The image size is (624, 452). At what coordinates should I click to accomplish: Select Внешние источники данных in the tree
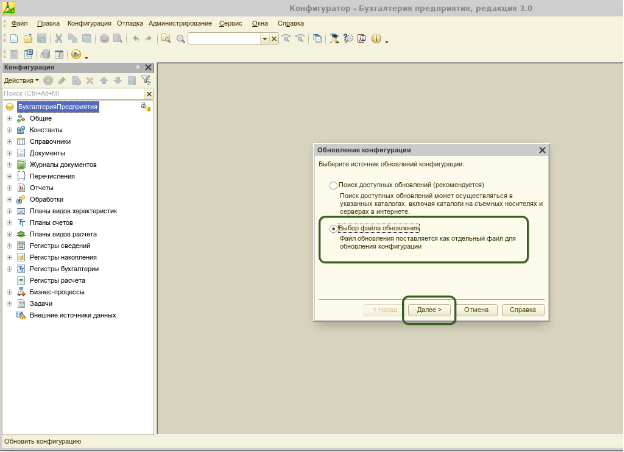pyautogui.click(x=73, y=316)
